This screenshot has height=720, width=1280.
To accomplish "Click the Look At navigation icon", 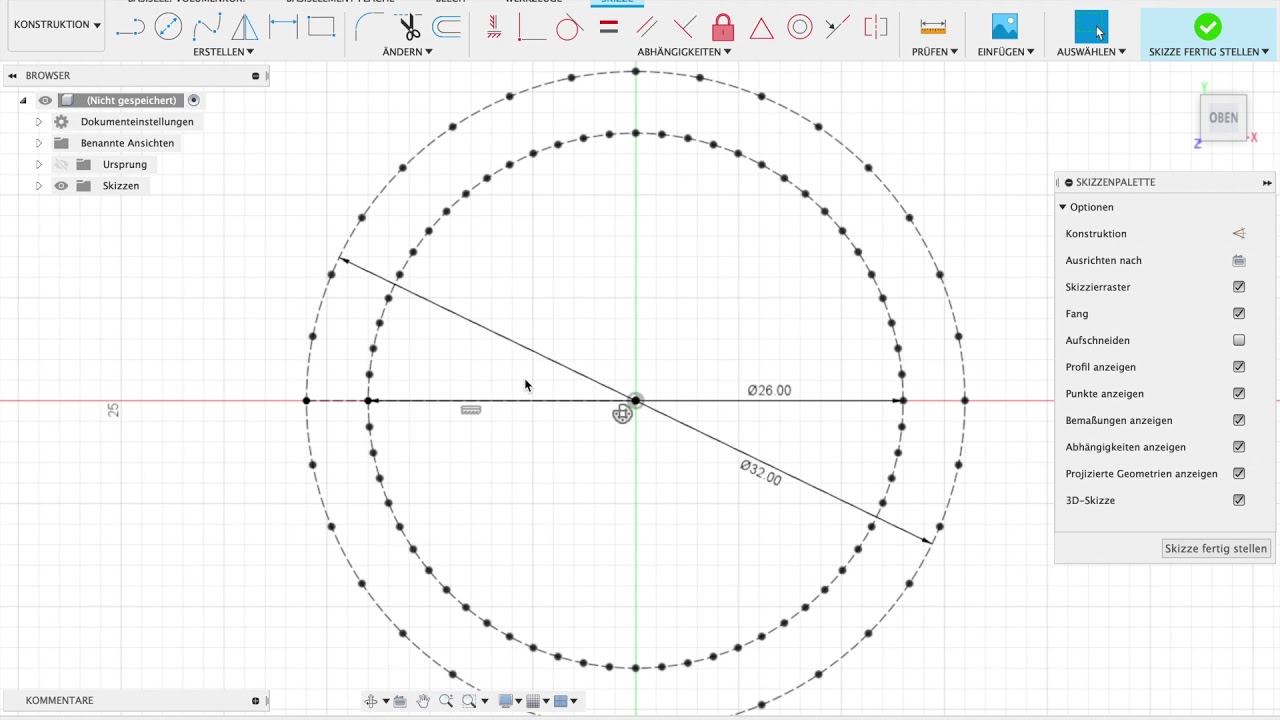I will 400,701.
